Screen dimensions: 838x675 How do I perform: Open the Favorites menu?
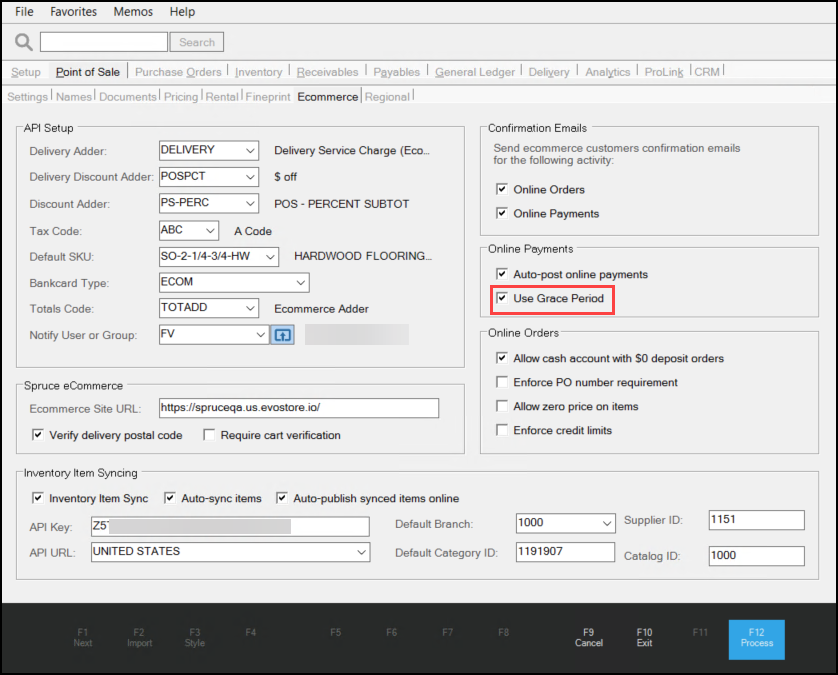coord(74,12)
